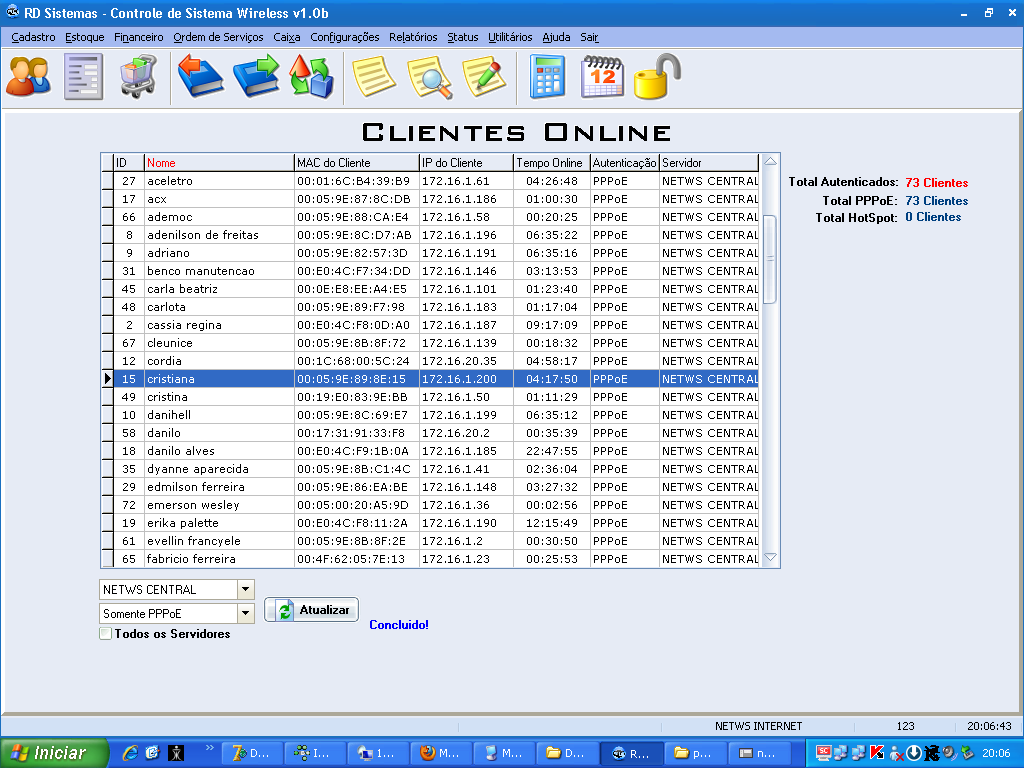
Task: Click the Tempo Online column header
Action: pos(552,163)
